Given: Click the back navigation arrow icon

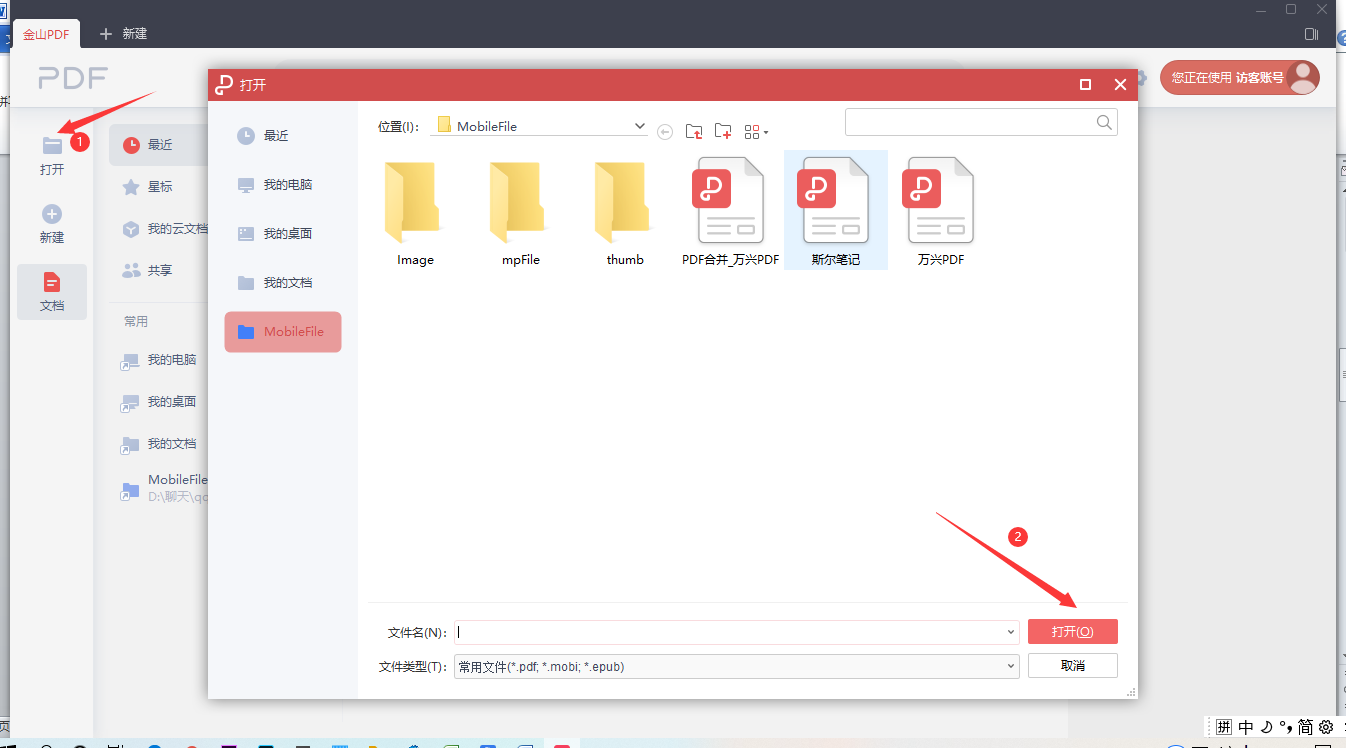Looking at the screenshot, I should (x=665, y=132).
